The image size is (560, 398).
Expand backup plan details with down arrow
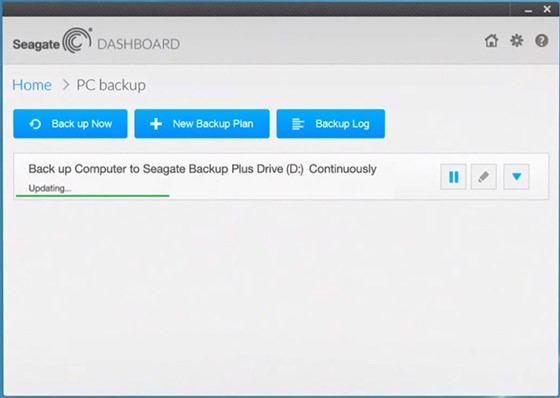tap(516, 176)
